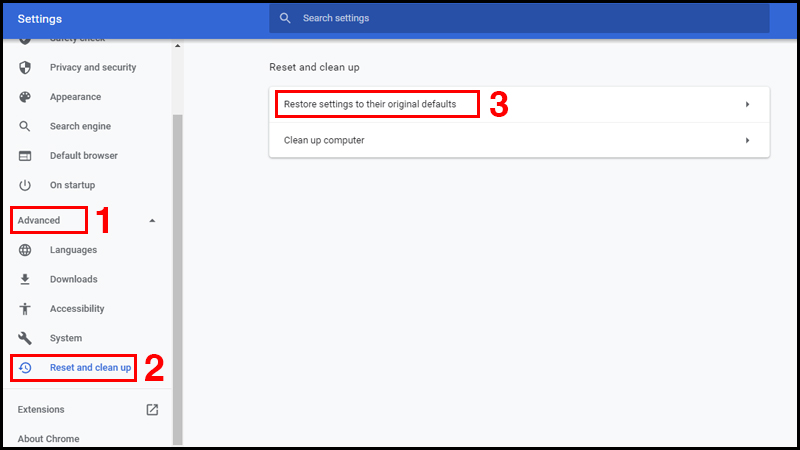Viewport: 800px width, 450px height.
Task: Collapse the Advanced section arrow
Action: point(152,220)
